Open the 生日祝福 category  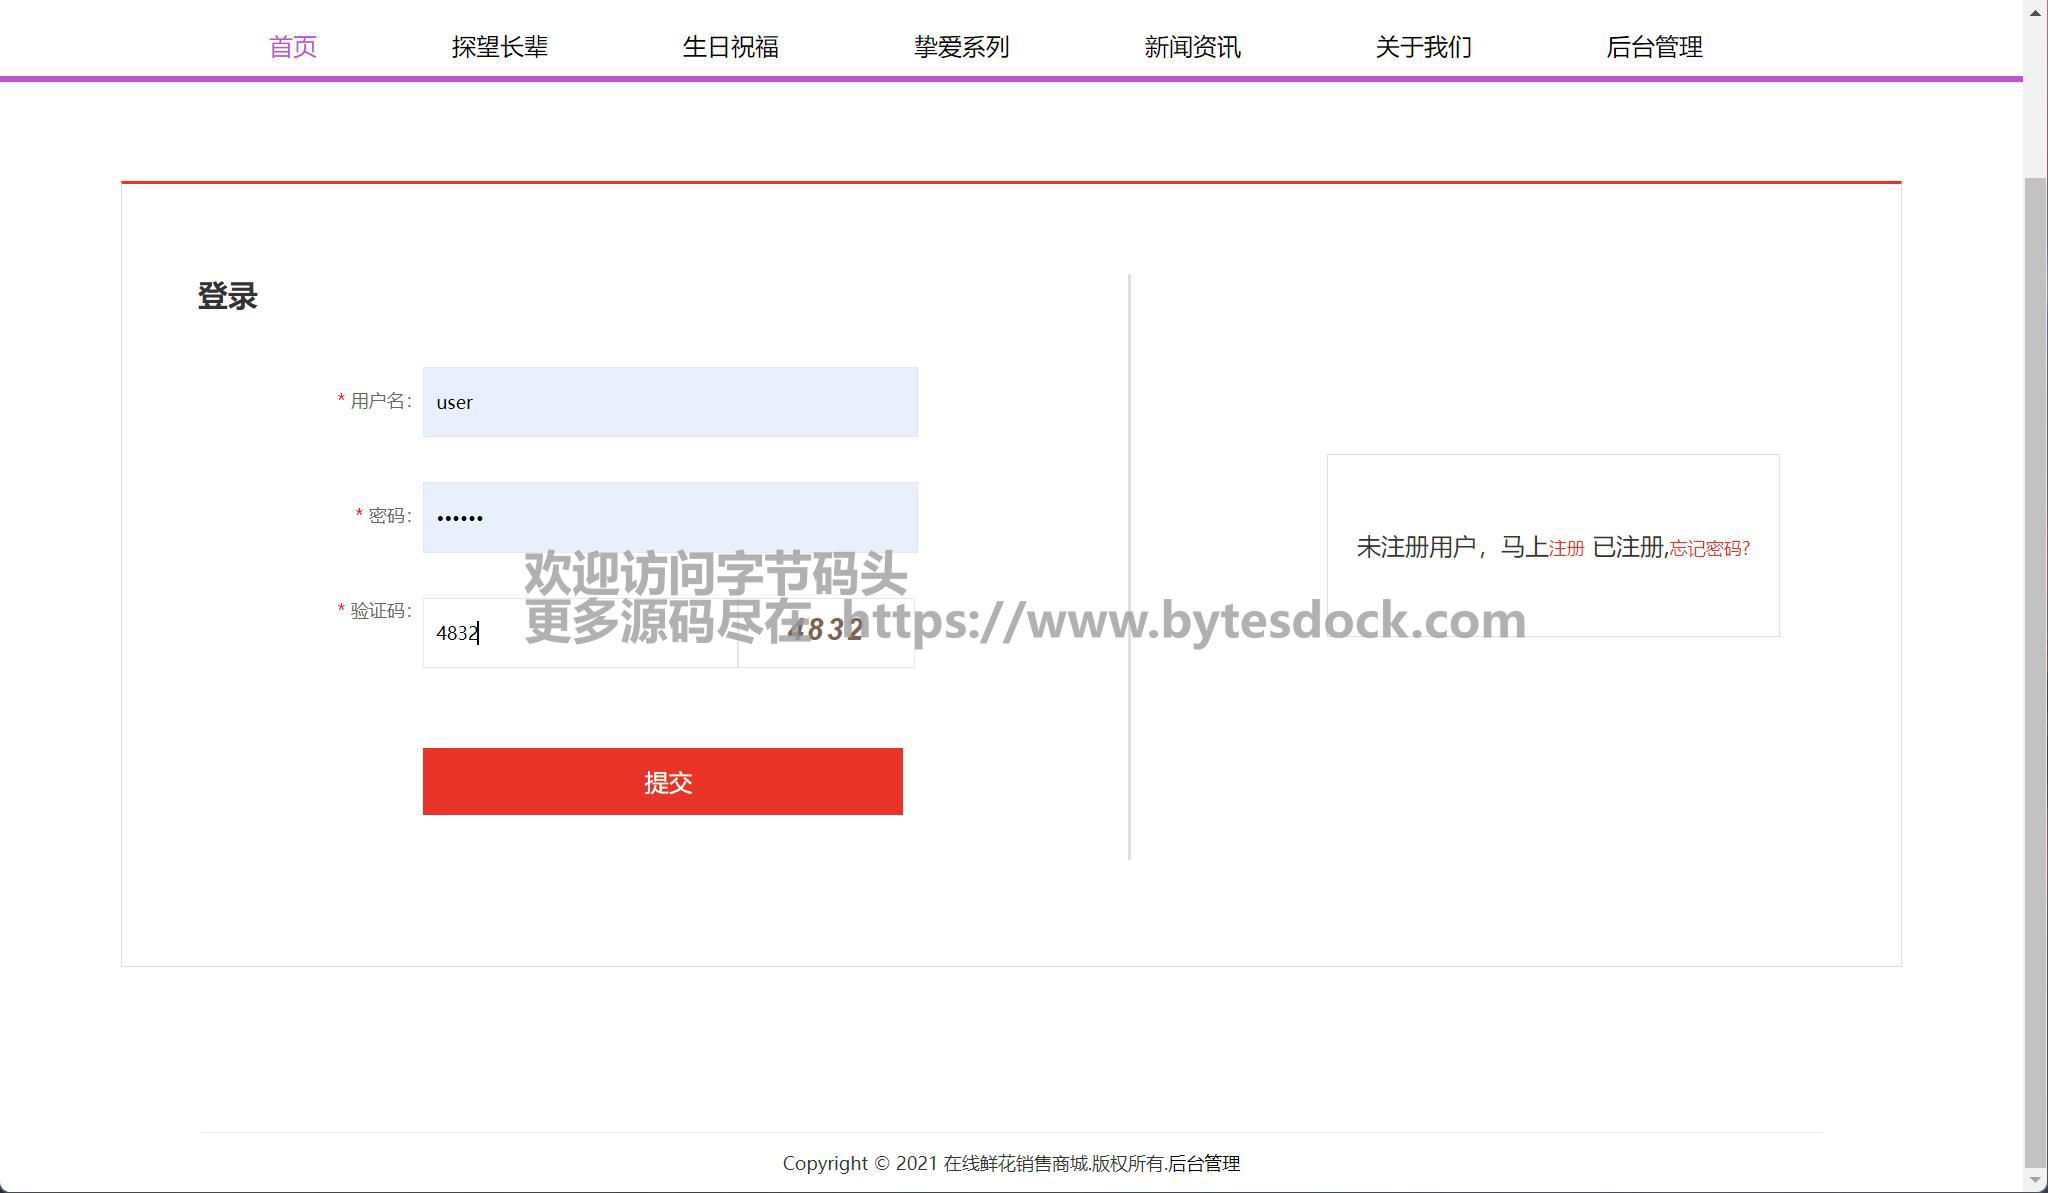click(x=730, y=47)
